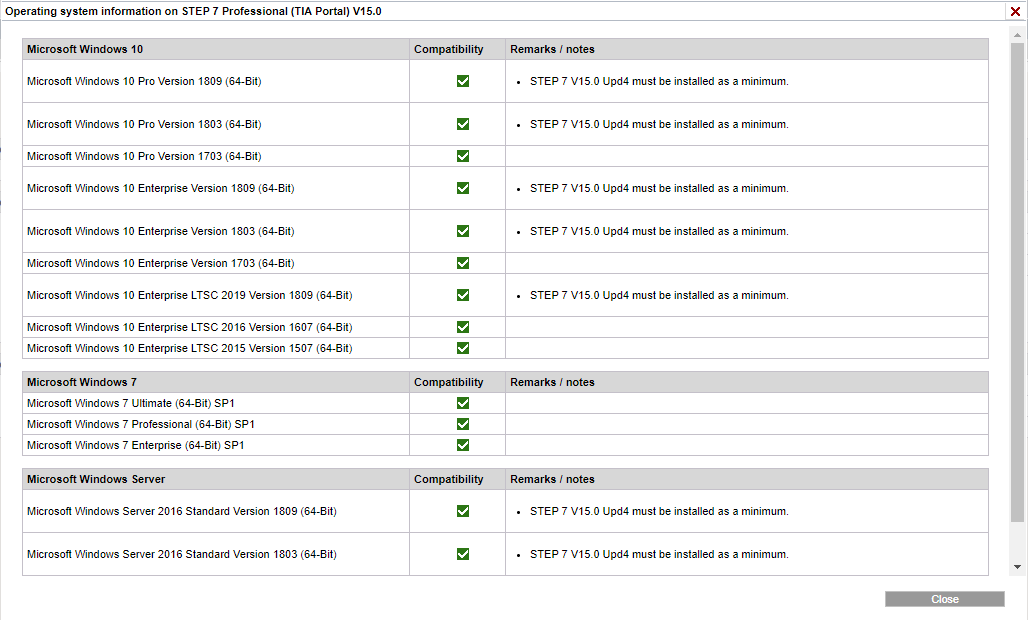The height and width of the screenshot is (620, 1028).
Task: Click the Microsoft Windows Server section header
Action: pyautogui.click(x=96, y=479)
